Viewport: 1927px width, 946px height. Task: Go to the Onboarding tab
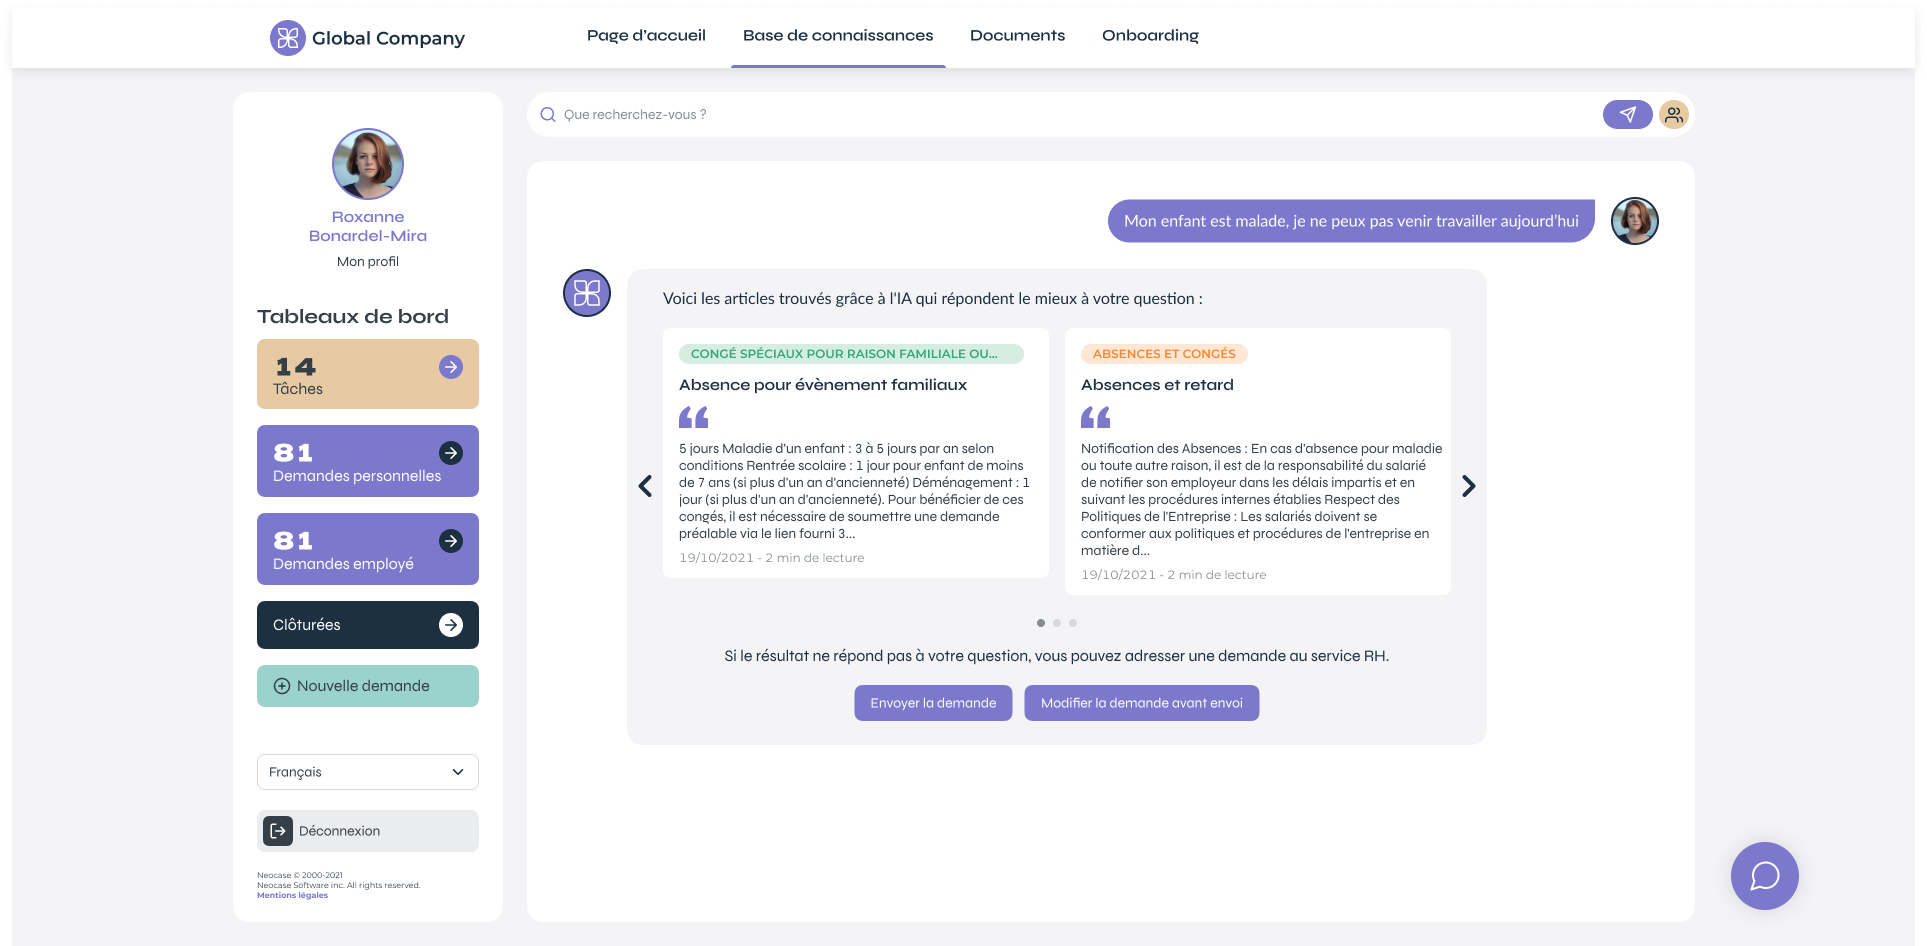click(x=1150, y=36)
